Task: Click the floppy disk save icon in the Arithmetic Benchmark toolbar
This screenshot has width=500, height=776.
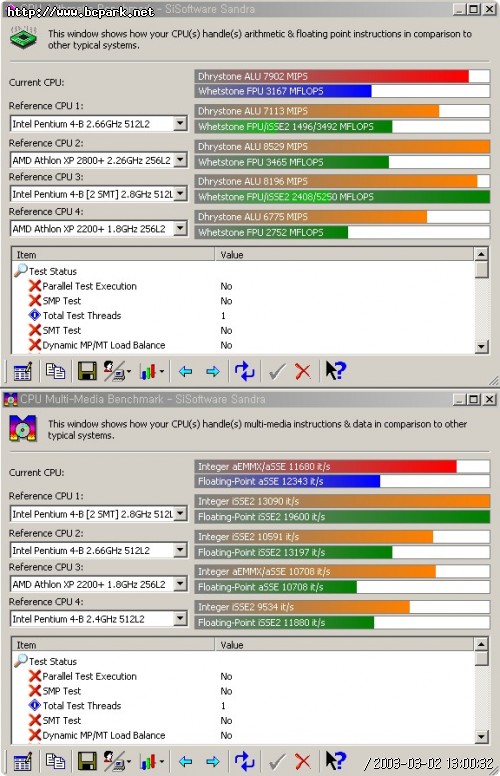Action: tap(87, 371)
